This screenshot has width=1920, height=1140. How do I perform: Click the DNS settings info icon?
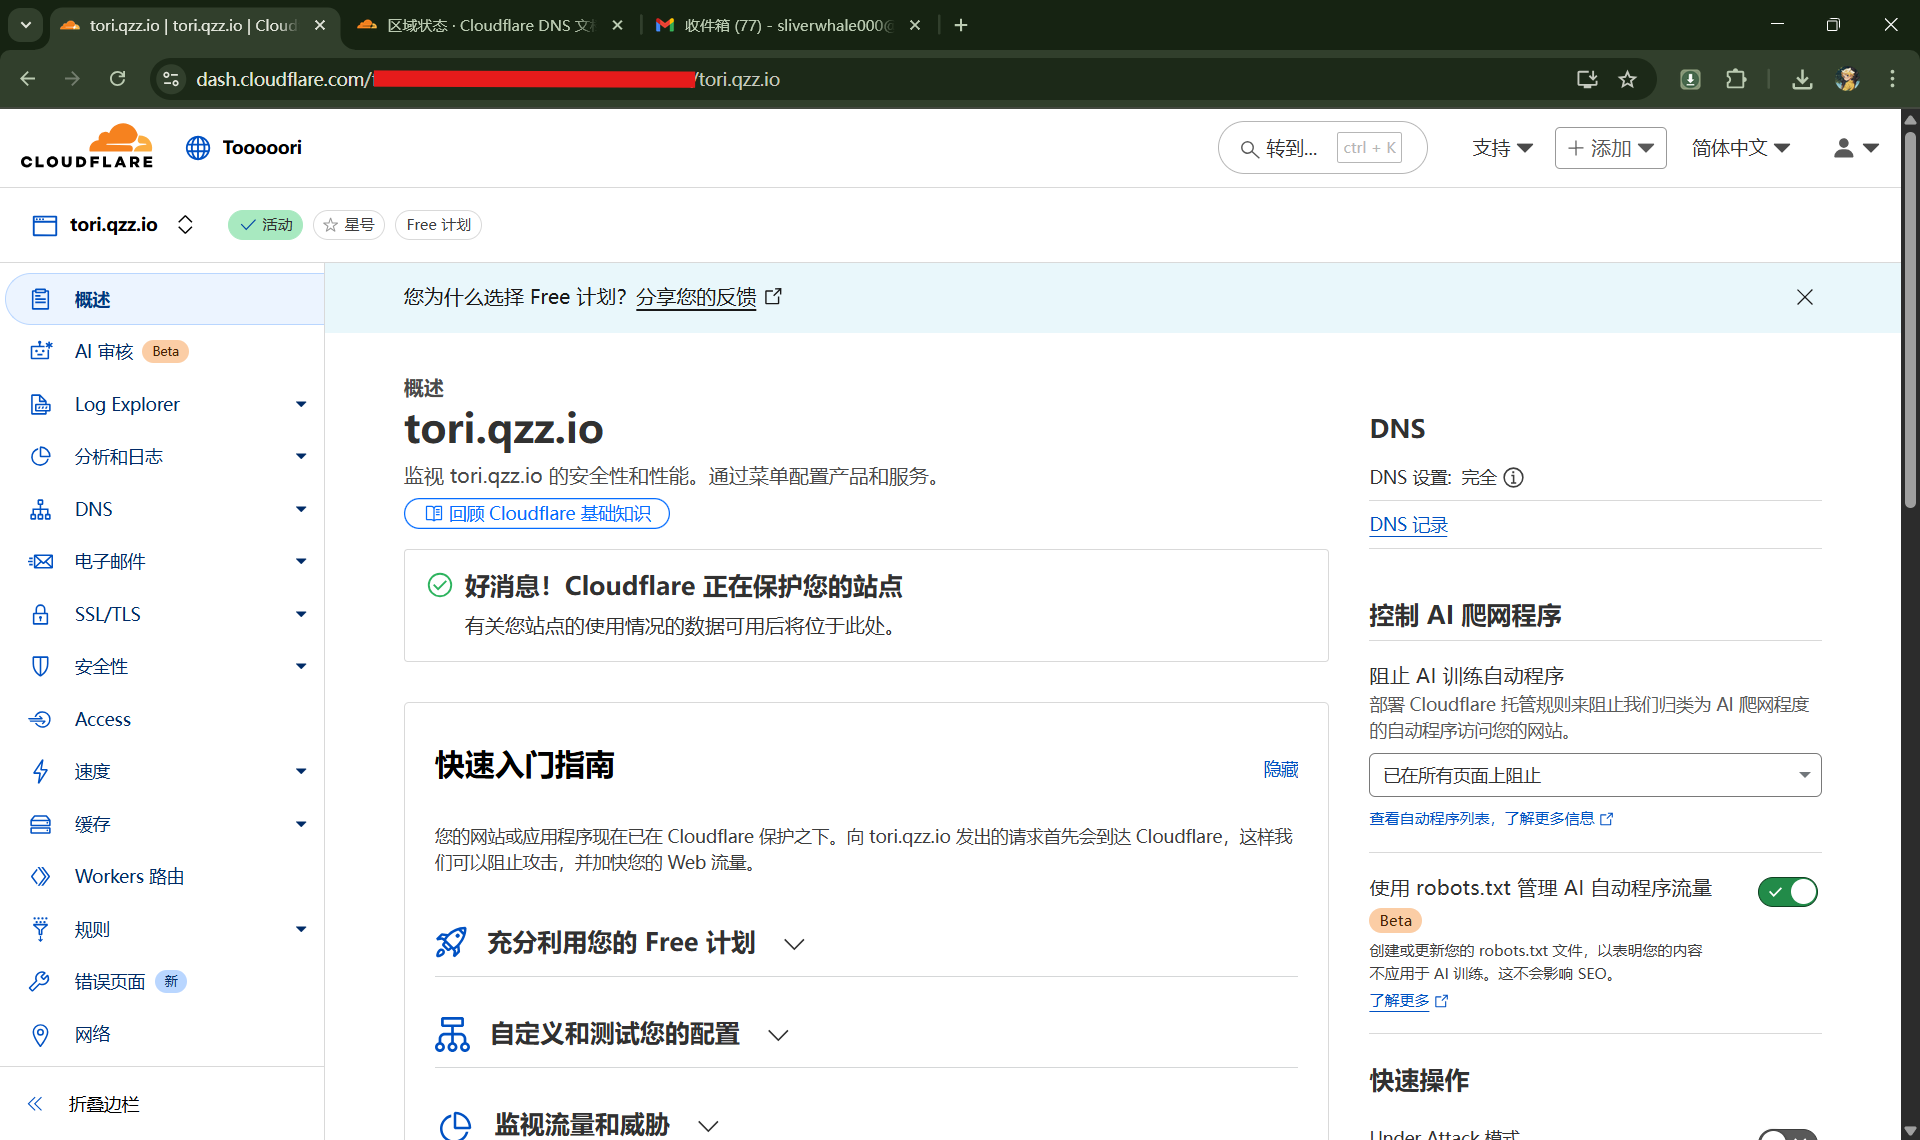point(1514,478)
